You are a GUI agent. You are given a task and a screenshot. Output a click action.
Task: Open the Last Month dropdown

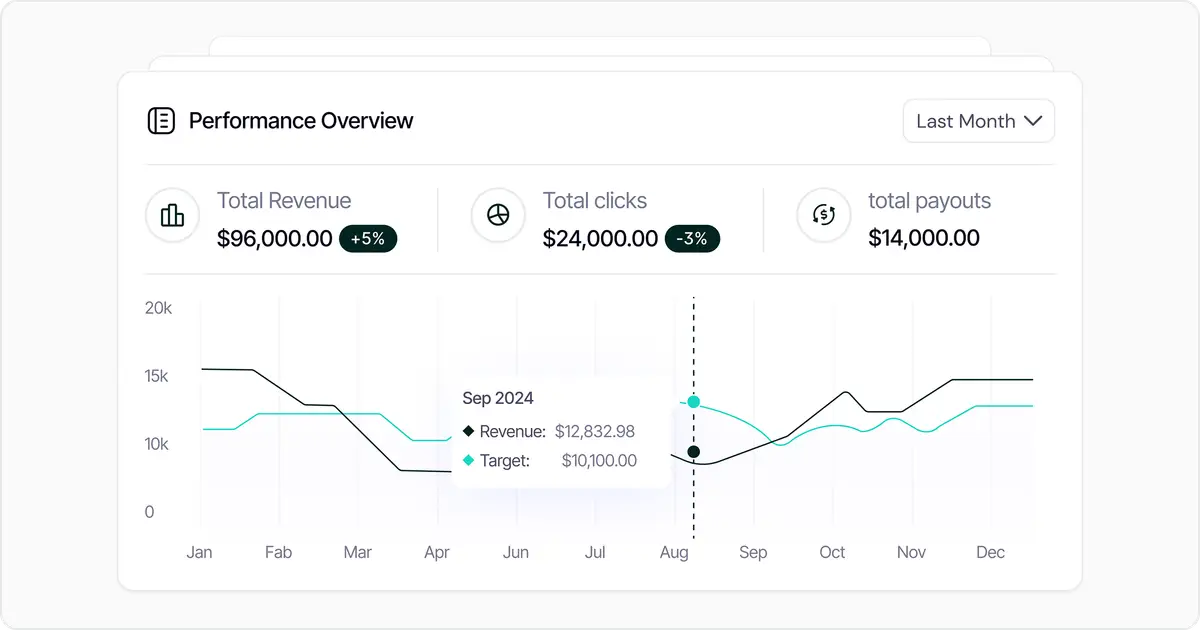point(978,120)
